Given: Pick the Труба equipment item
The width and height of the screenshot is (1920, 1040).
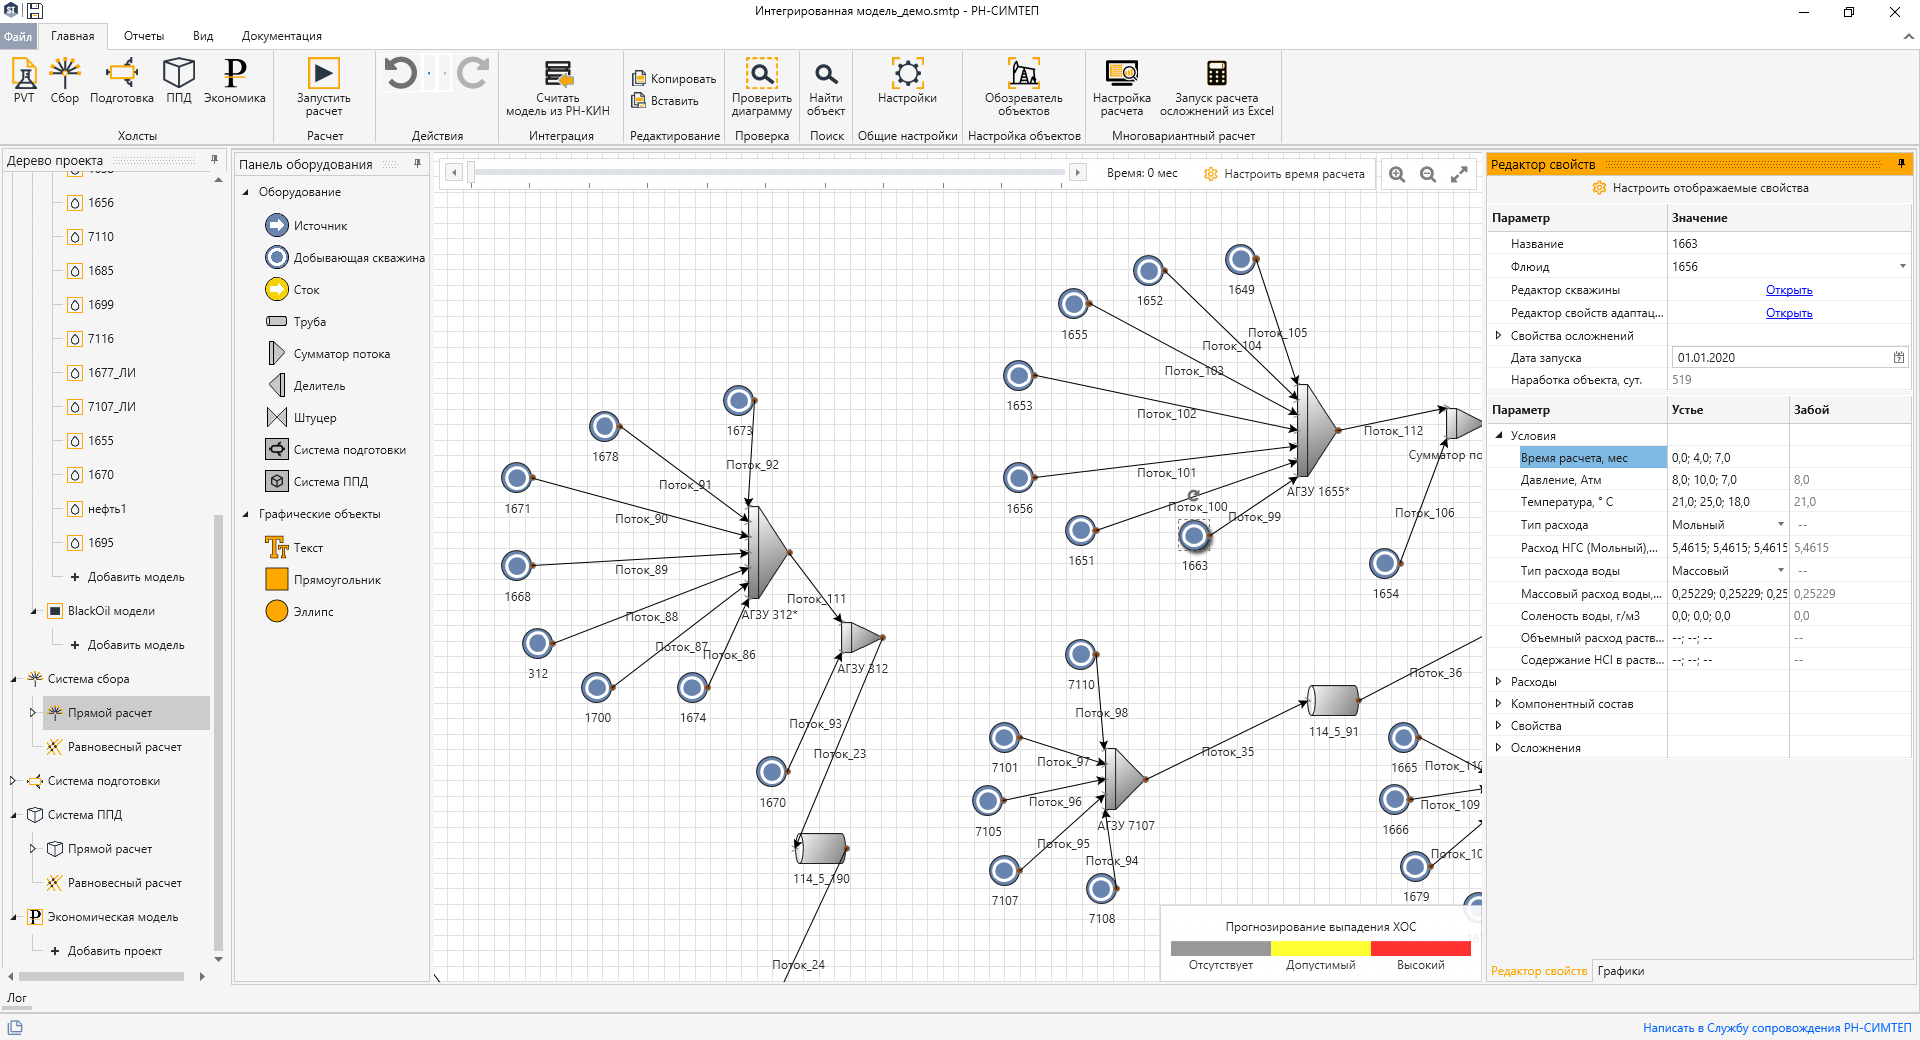Looking at the screenshot, I should tap(296, 322).
